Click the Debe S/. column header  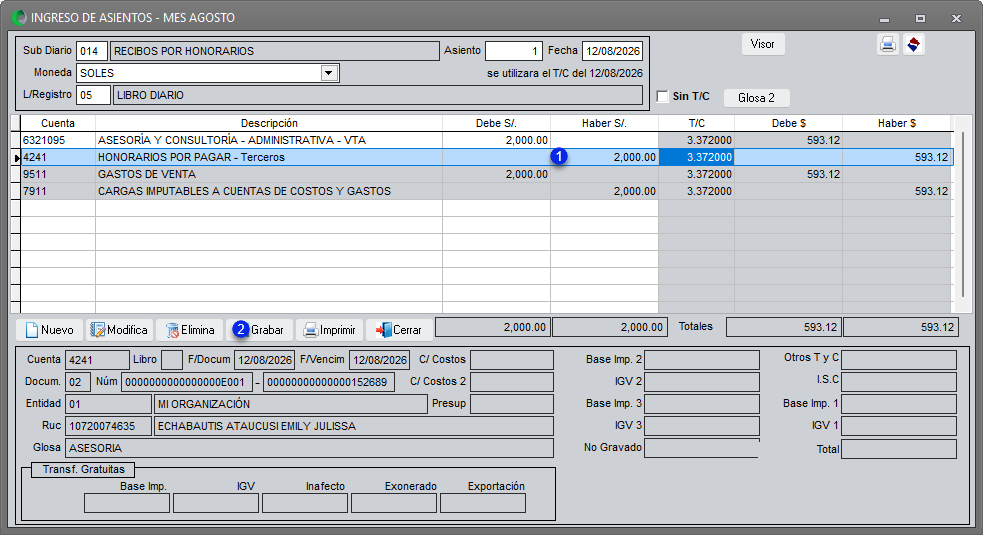pyautogui.click(x=496, y=124)
